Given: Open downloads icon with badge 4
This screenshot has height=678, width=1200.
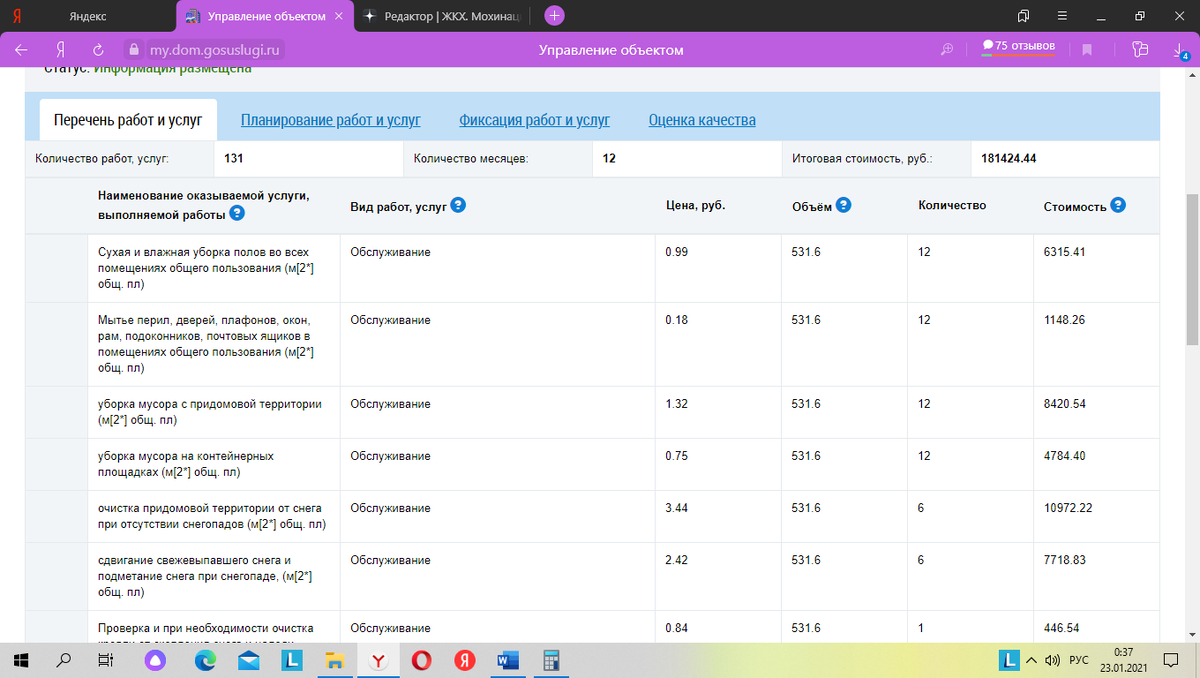Looking at the screenshot, I should click(1180, 50).
